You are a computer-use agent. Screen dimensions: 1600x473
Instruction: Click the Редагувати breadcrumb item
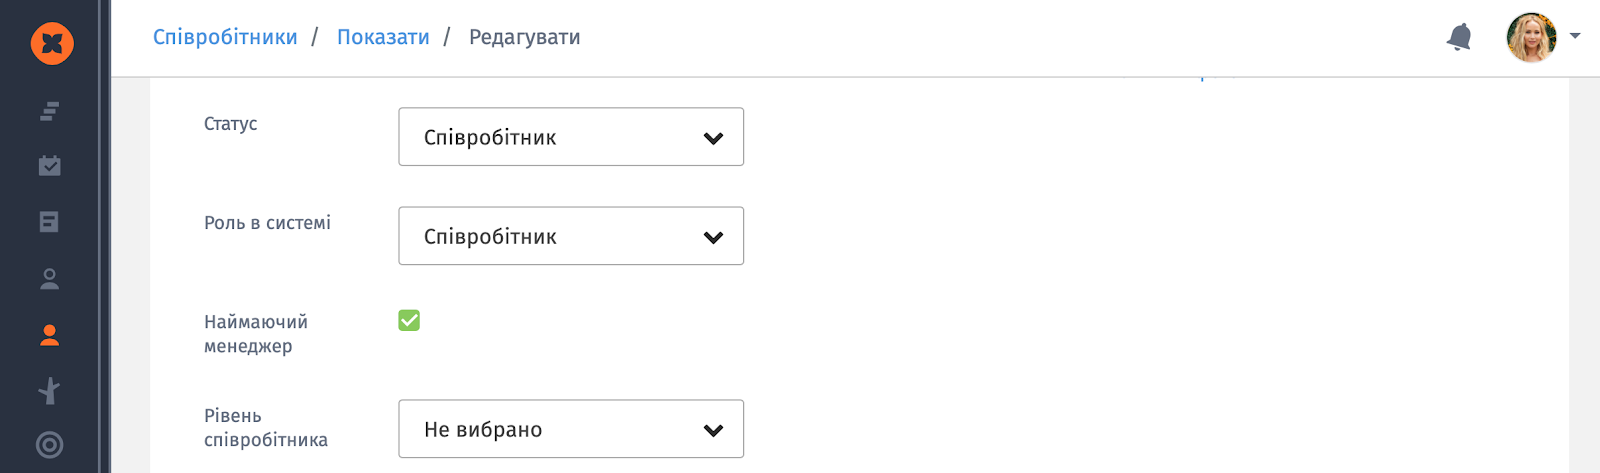(x=525, y=37)
